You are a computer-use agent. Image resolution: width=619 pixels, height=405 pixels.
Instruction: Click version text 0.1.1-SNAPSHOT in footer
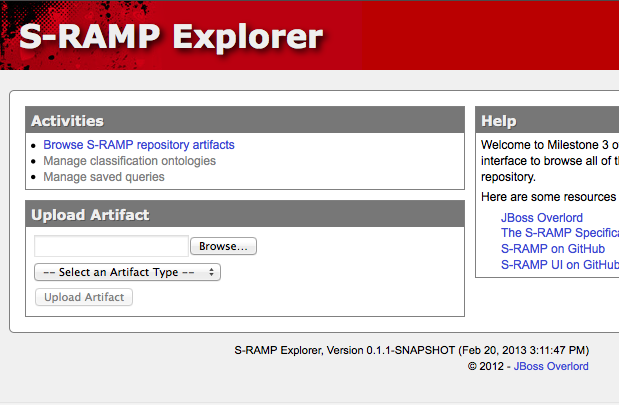point(411,351)
